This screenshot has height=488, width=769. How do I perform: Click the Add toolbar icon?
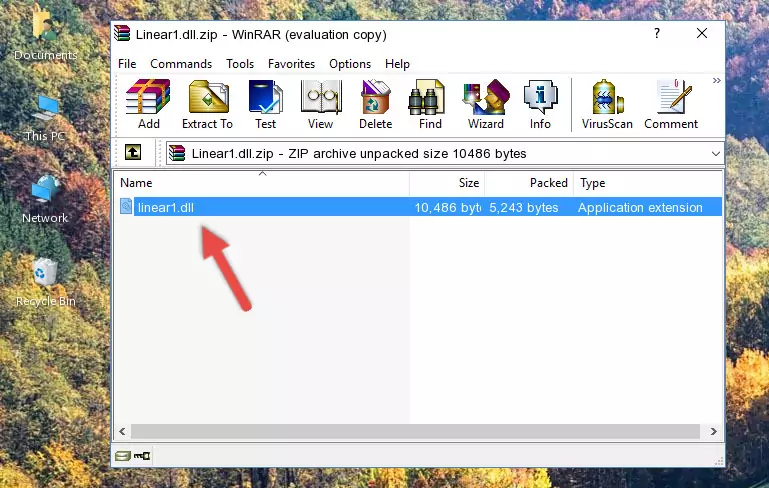tap(148, 104)
